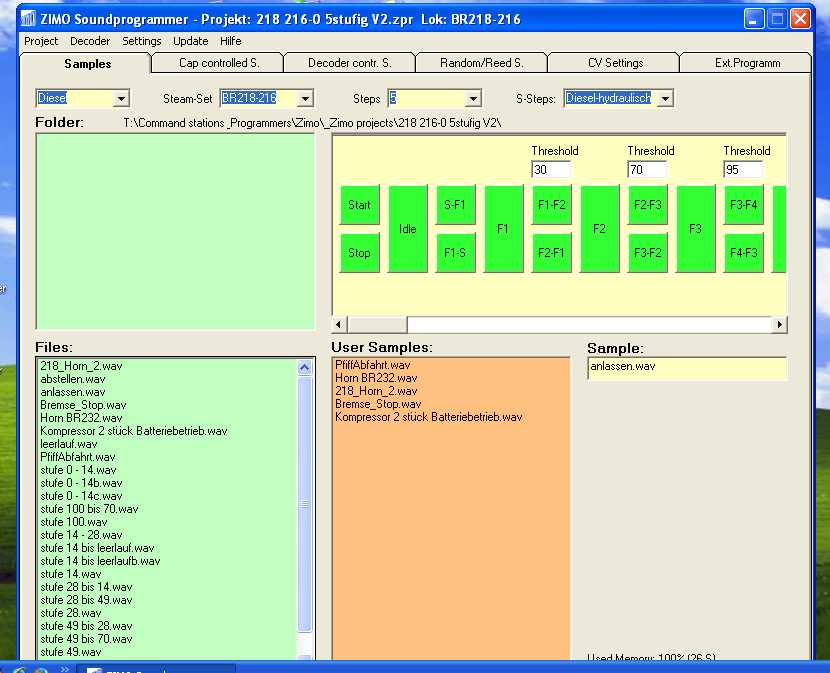830x673 pixels.
Task: Expand the Diesel type dropdown
Action: coord(121,98)
